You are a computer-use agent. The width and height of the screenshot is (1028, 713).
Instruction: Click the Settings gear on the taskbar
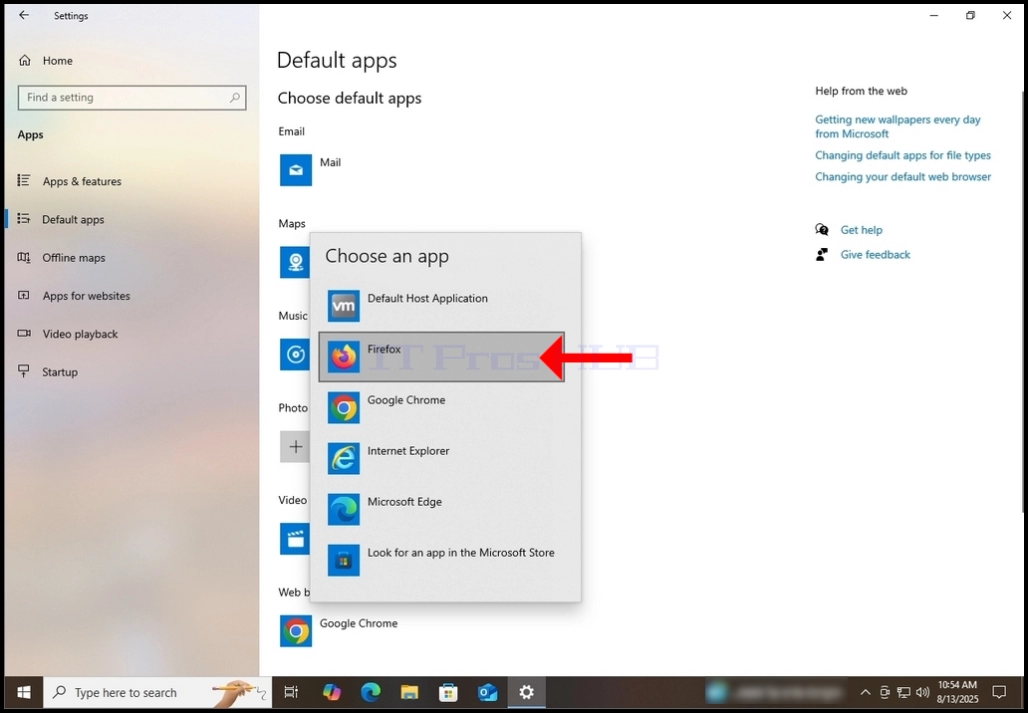pos(526,692)
